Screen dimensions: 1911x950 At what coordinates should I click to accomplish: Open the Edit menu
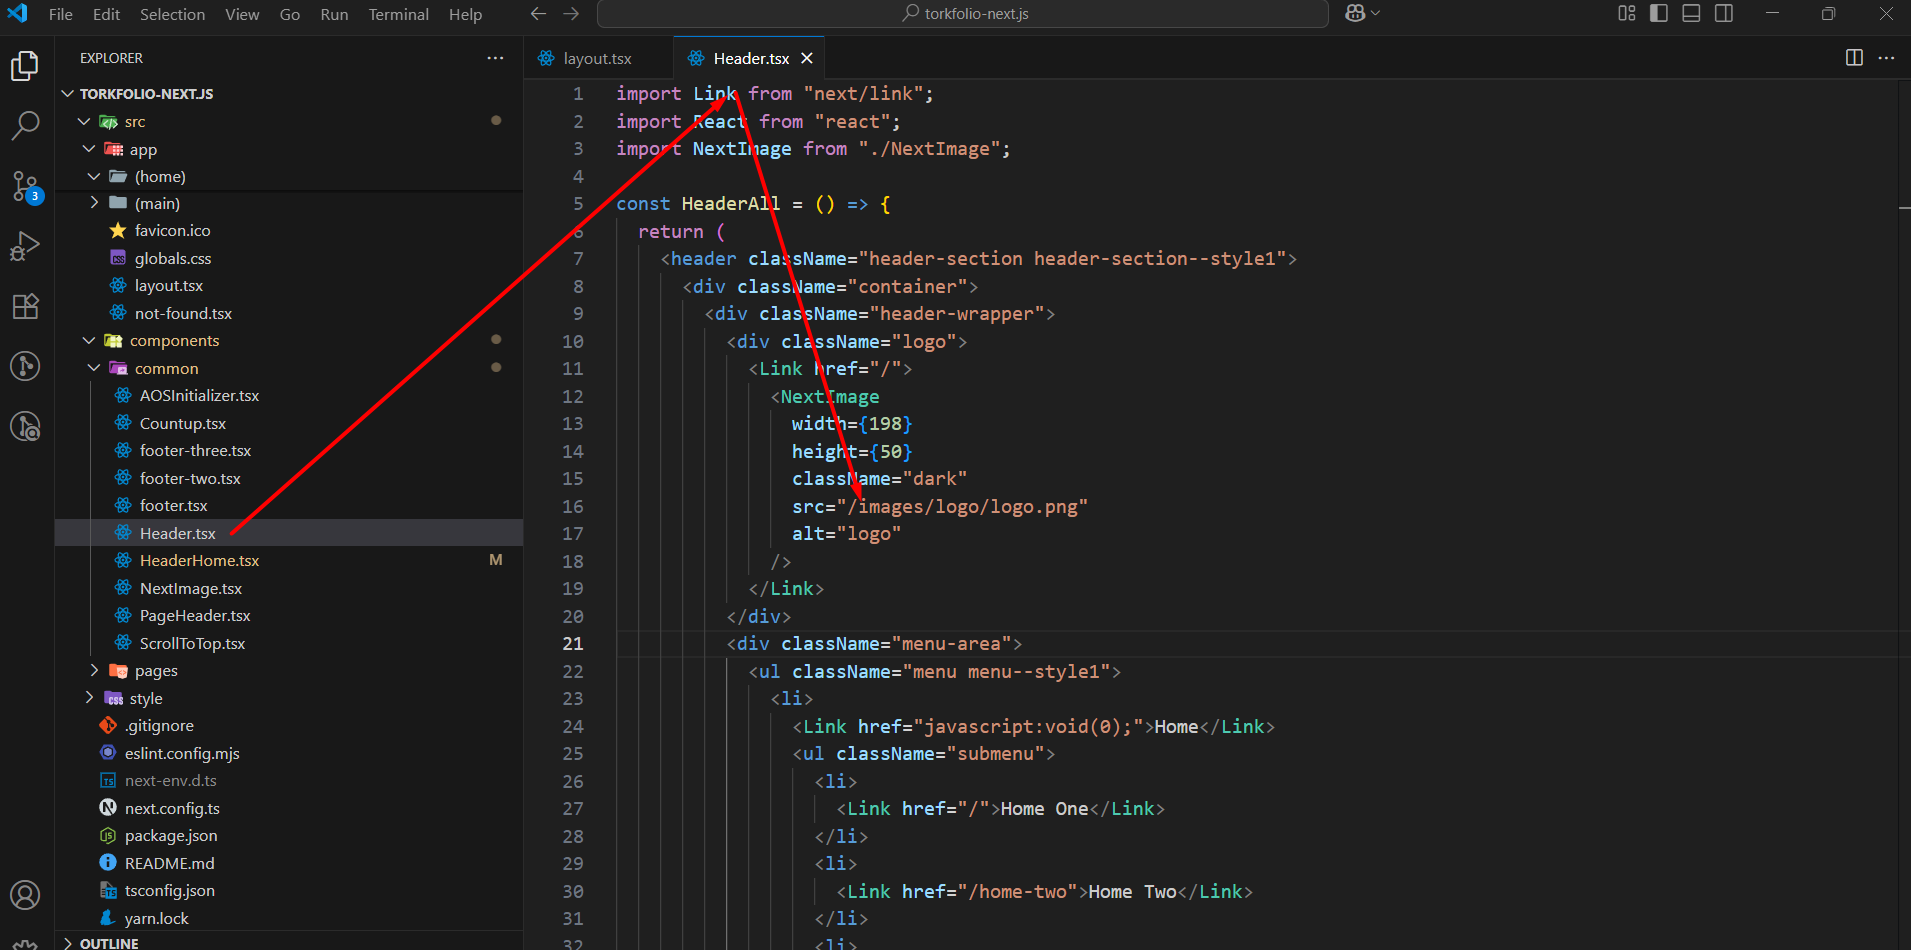pyautogui.click(x=106, y=14)
